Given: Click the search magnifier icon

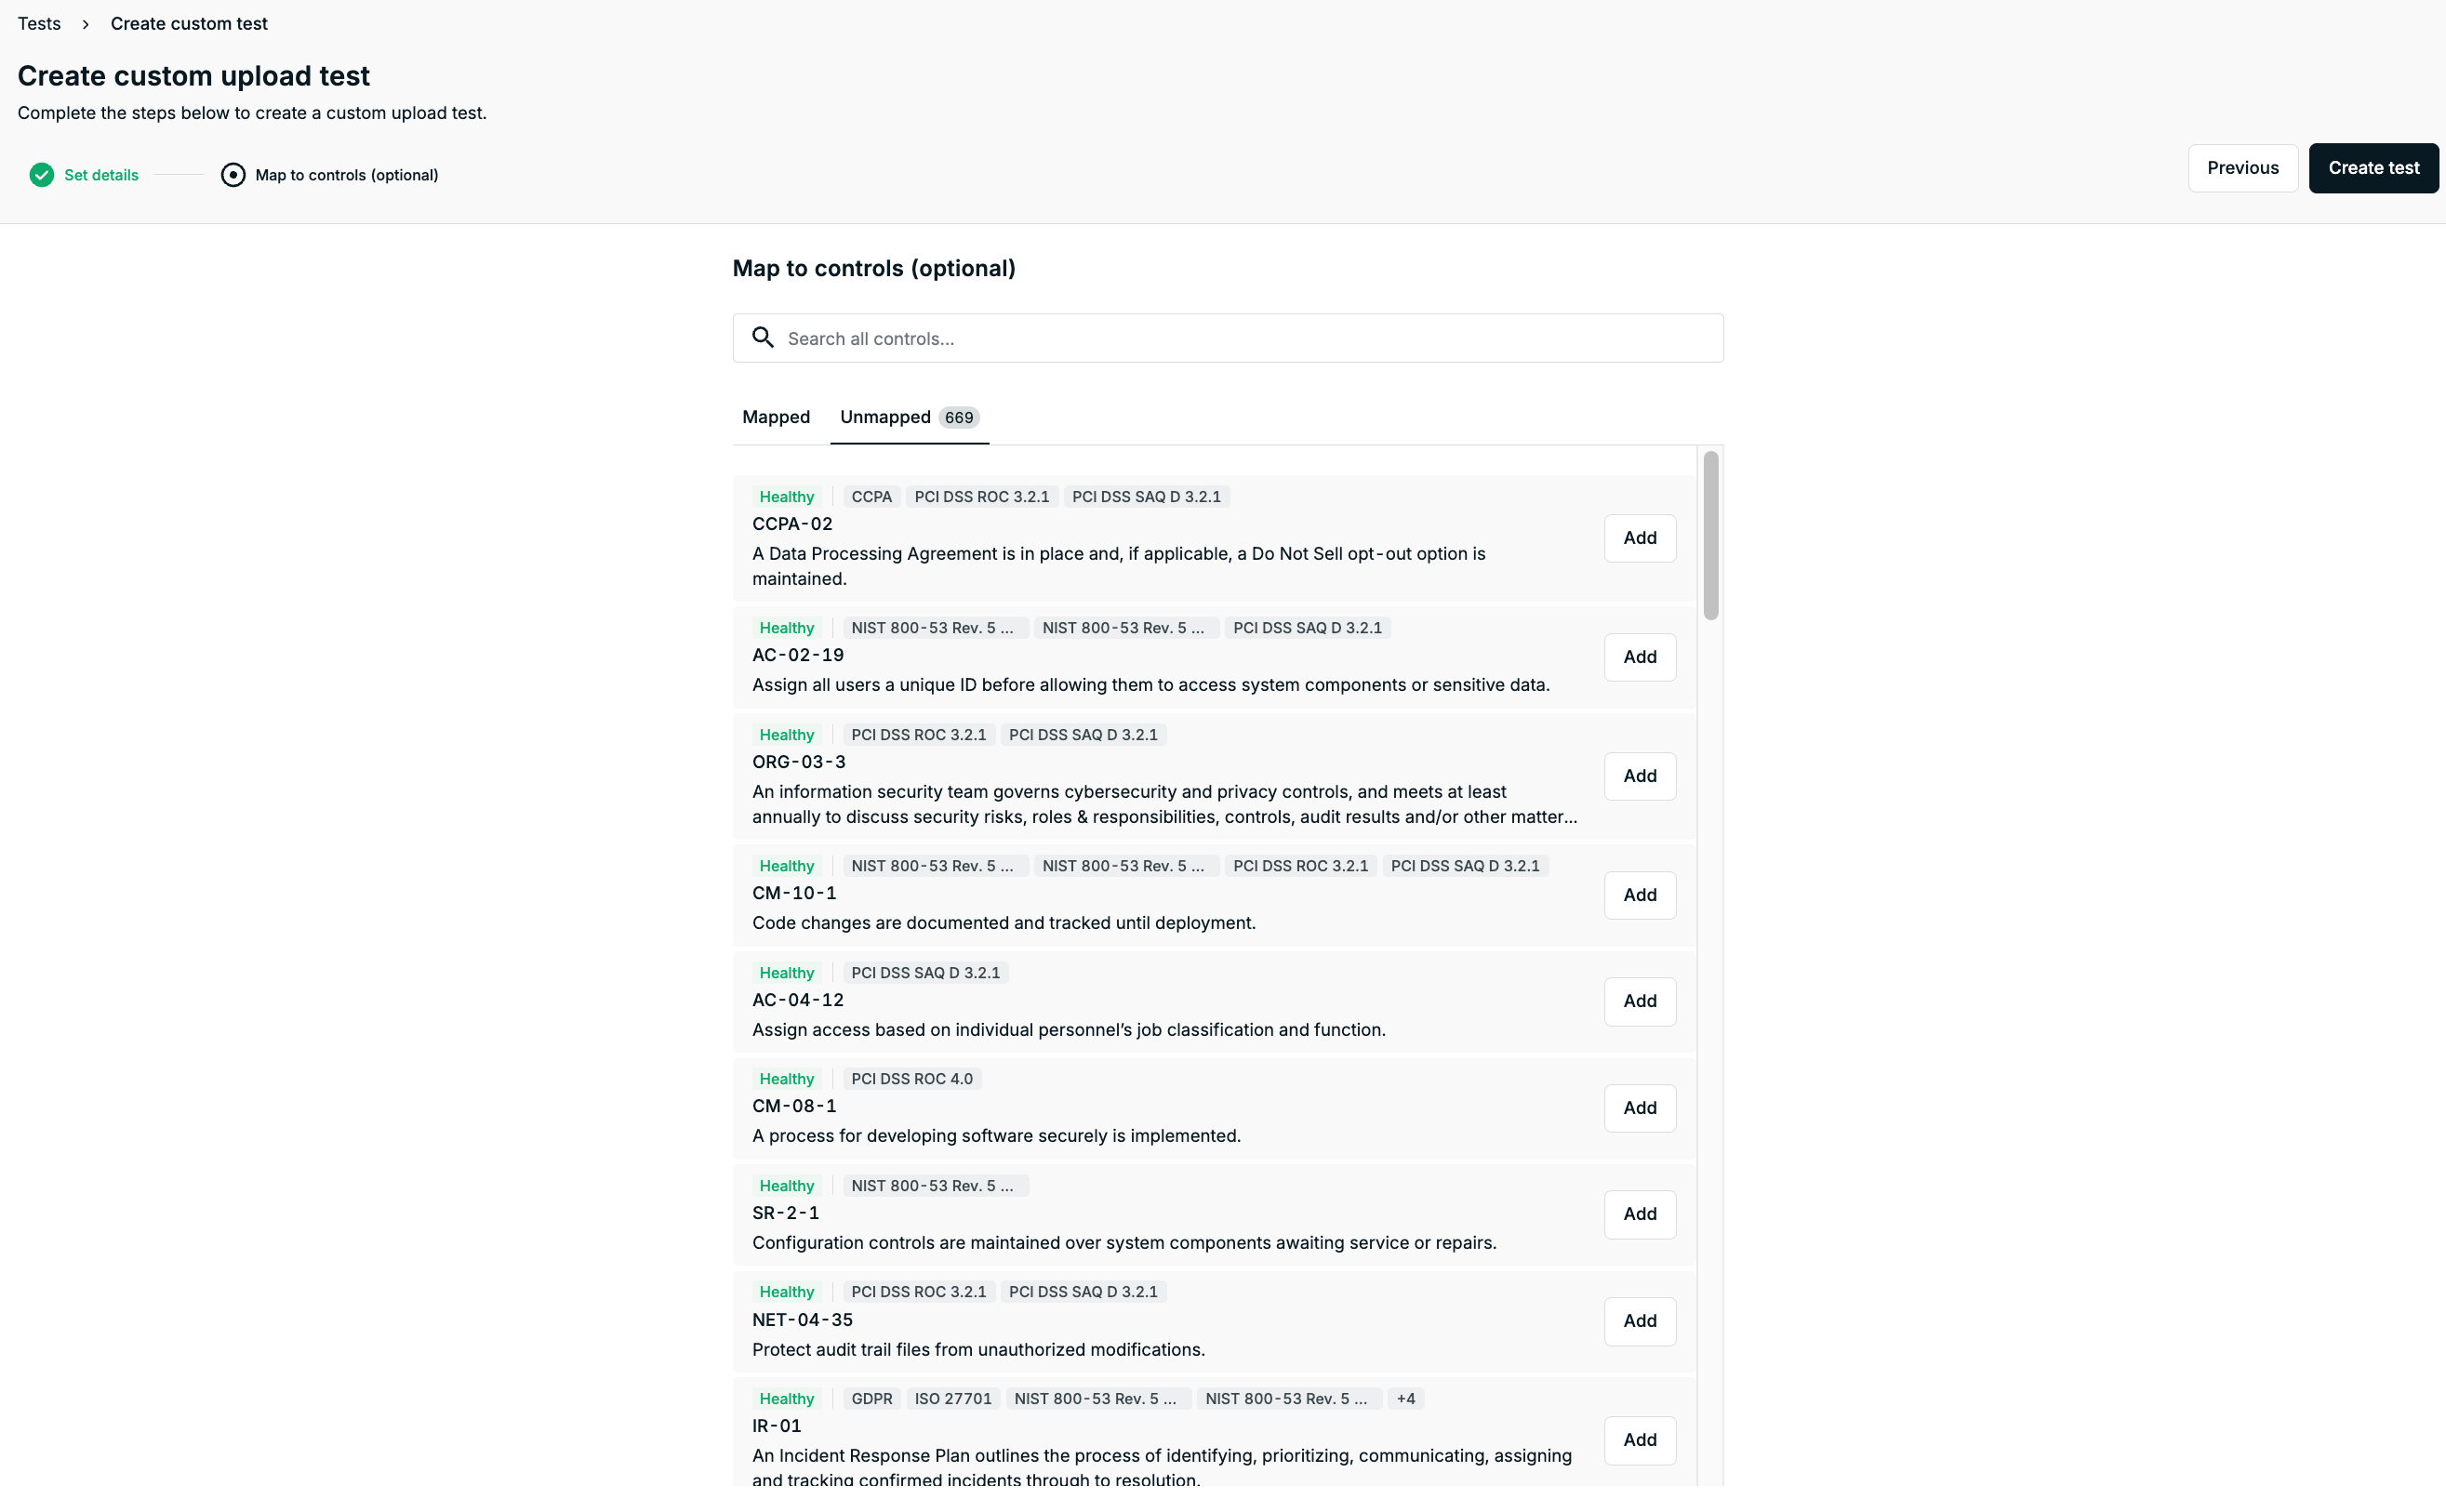Looking at the screenshot, I should [x=763, y=338].
